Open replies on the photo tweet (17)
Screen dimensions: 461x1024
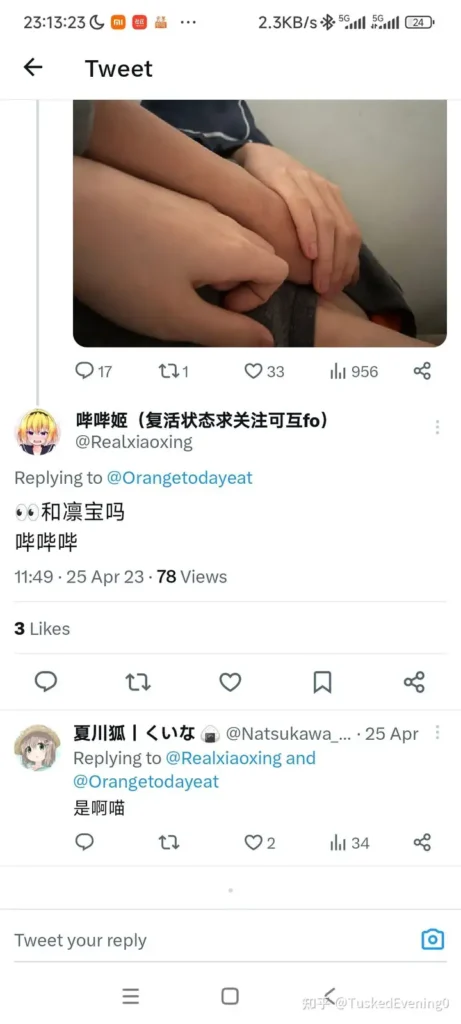[93, 372]
